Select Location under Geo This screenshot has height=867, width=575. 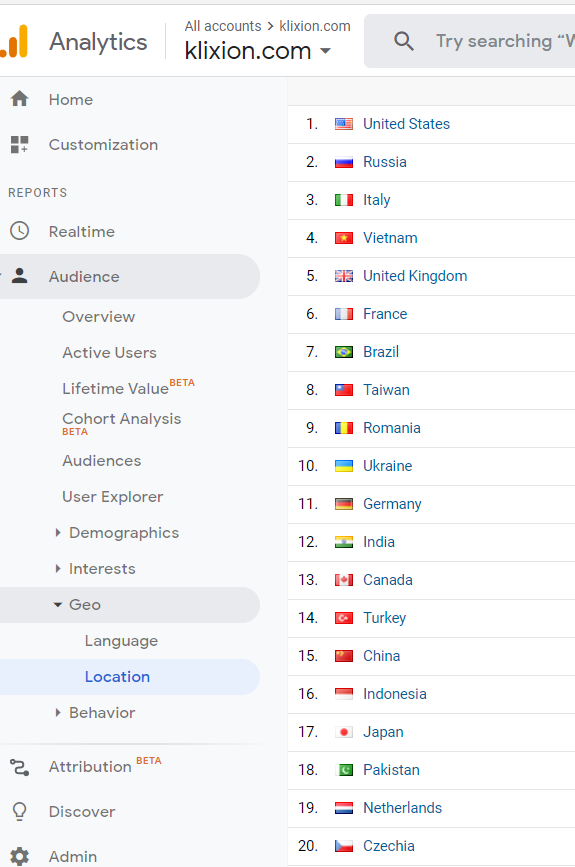(x=117, y=677)
